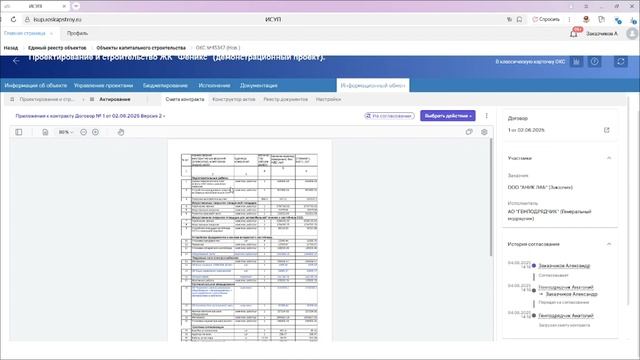Close the ИСУП browser tab
Screen dimensions: 640x360
(64, 6)
